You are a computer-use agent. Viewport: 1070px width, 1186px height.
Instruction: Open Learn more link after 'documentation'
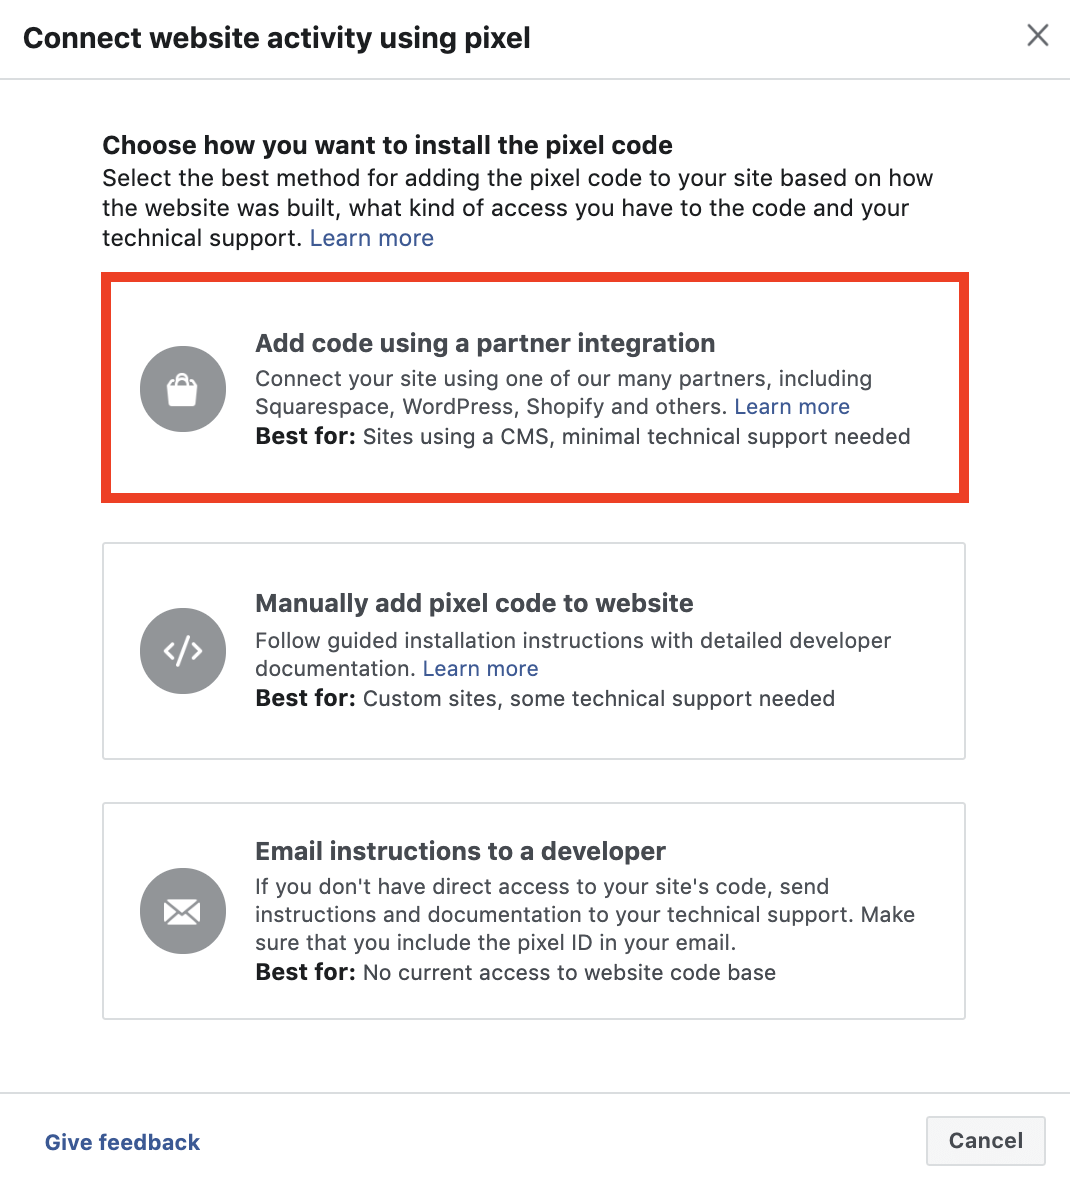coord(480,669)
